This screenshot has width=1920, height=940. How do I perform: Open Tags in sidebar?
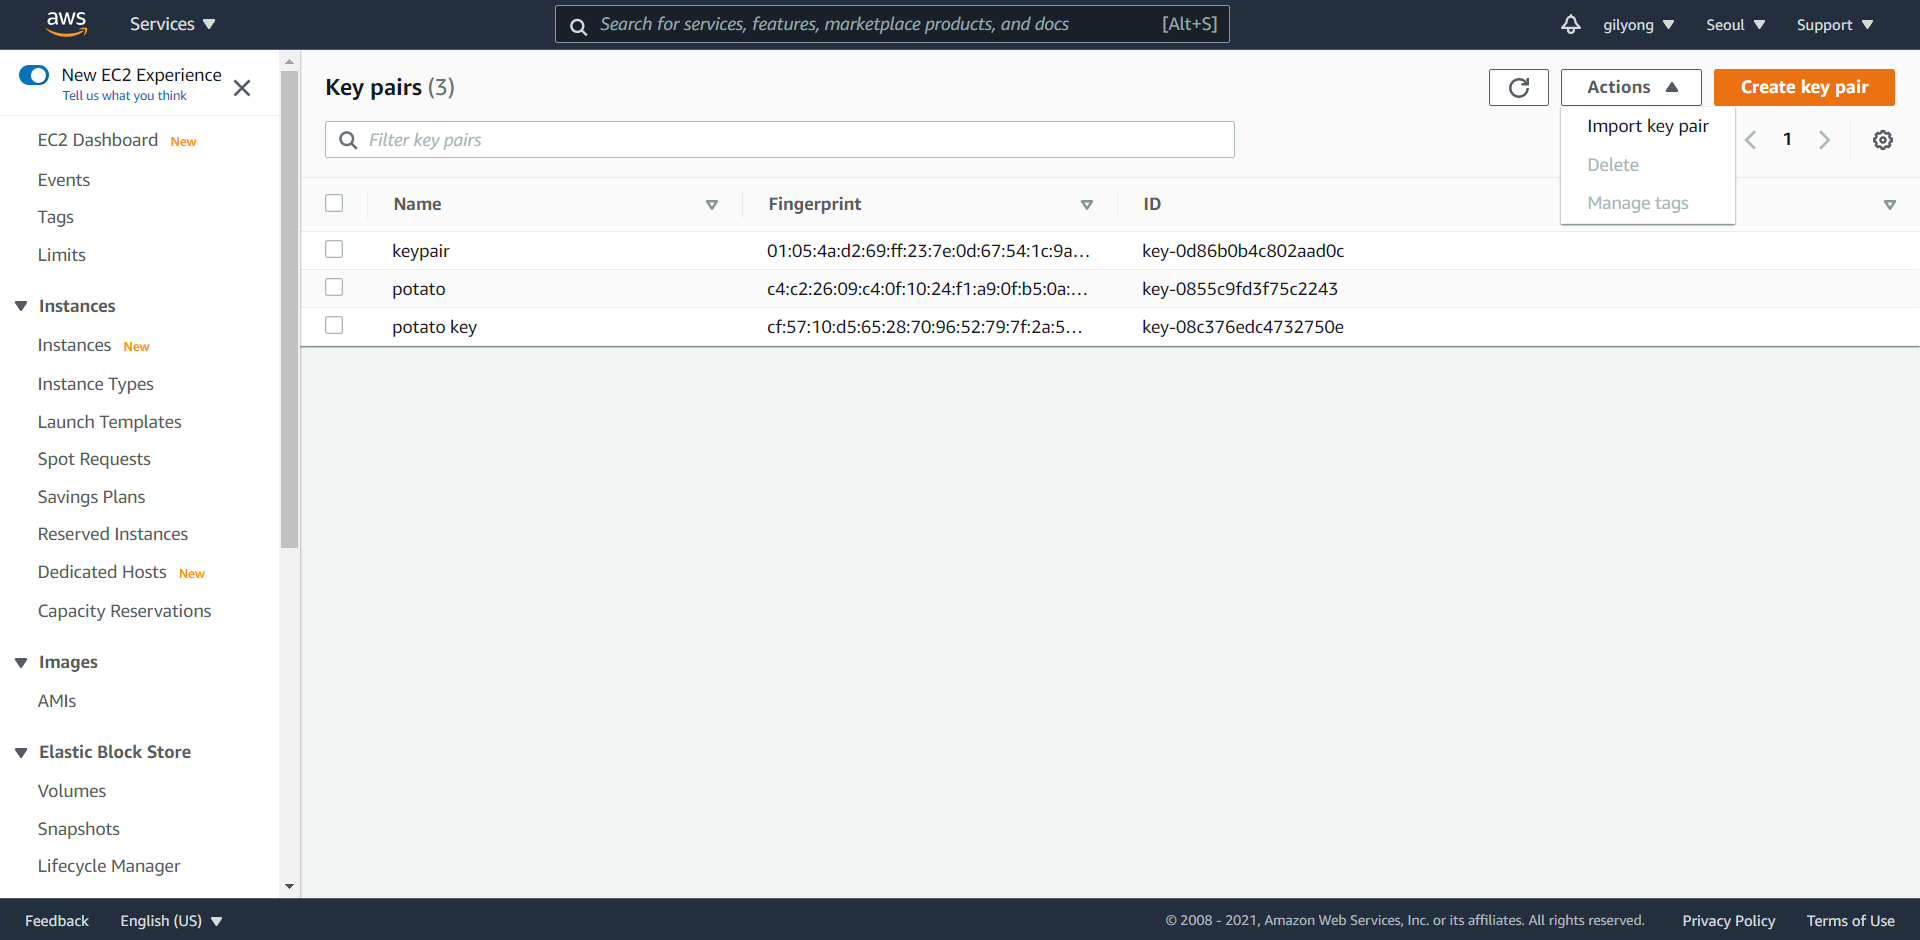click(x=56, y=217)
